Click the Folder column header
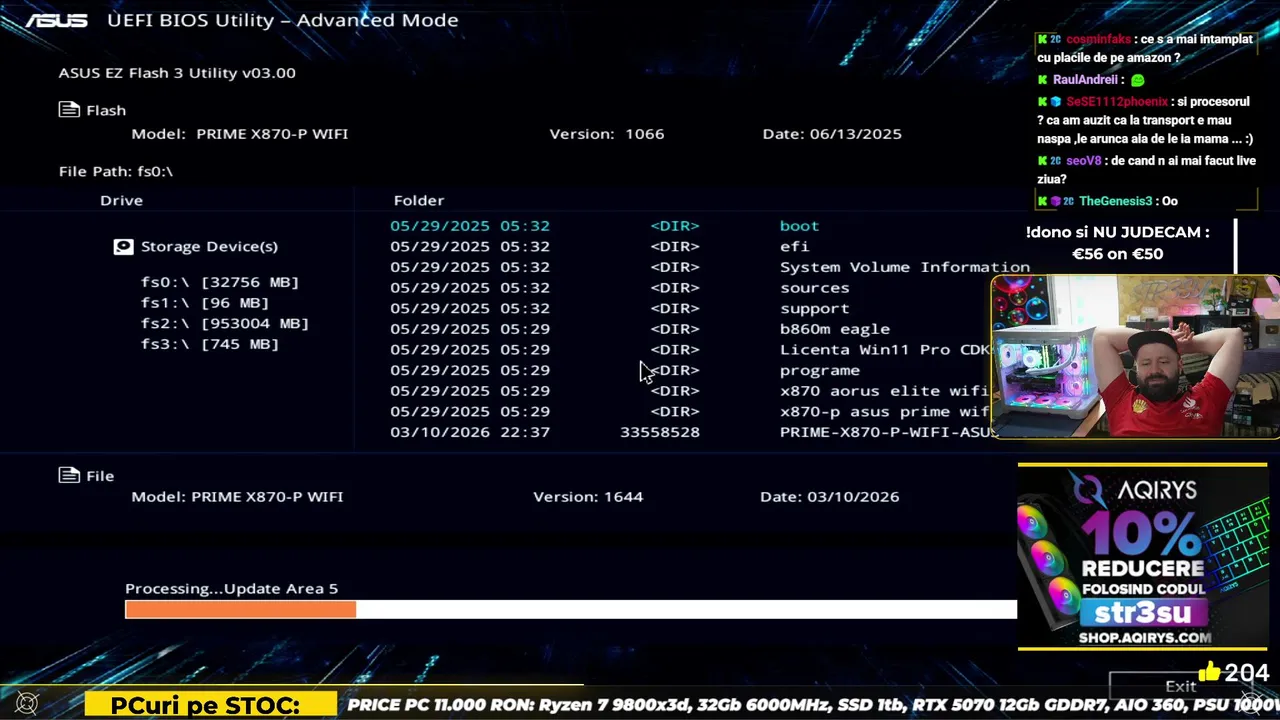 tap(419, 200)
